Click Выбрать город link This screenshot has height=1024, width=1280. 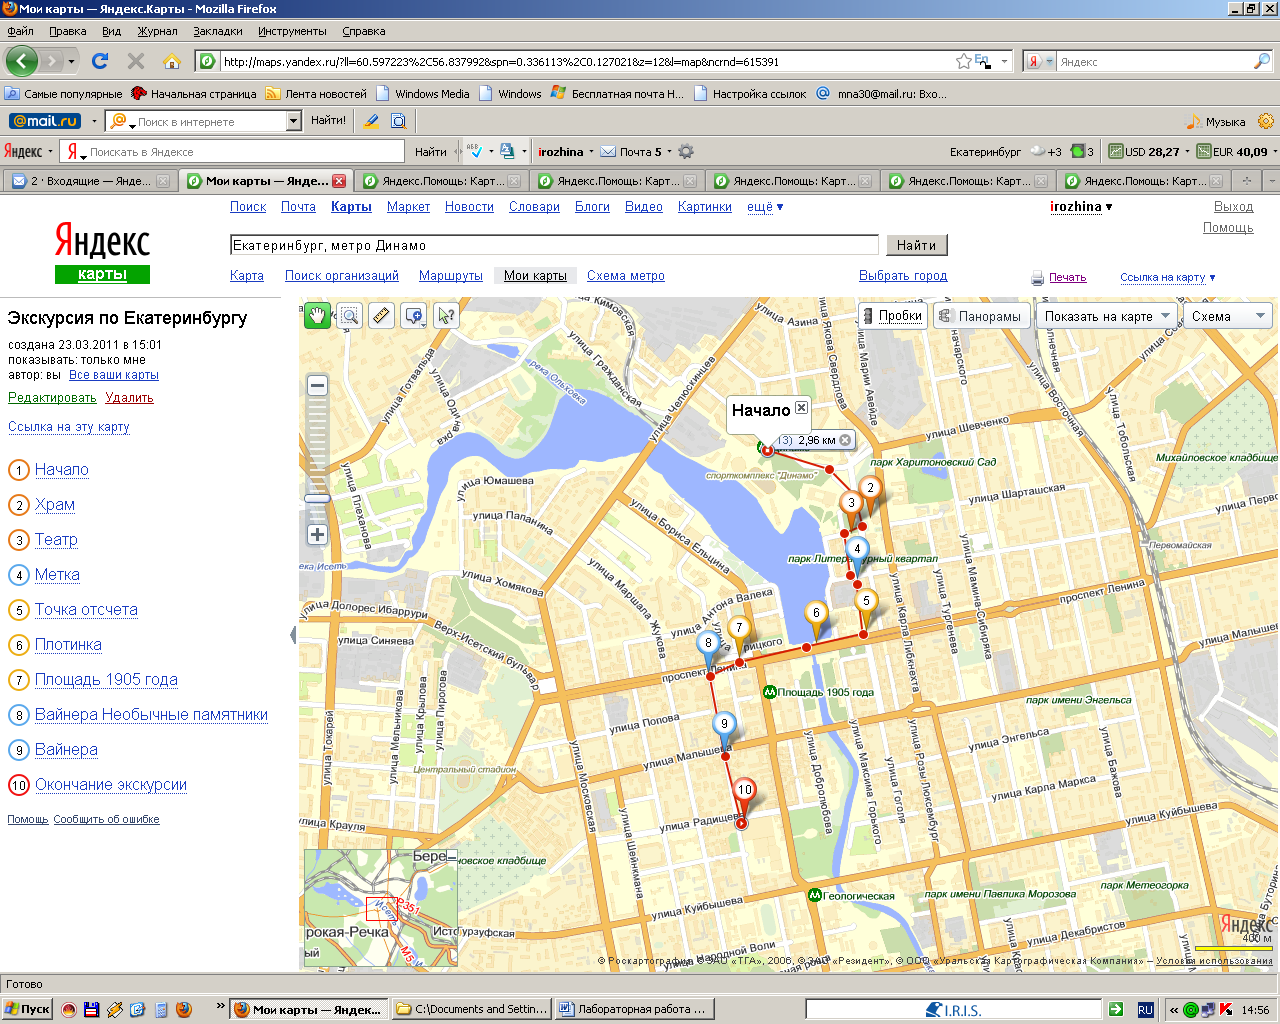pos(903,275)
